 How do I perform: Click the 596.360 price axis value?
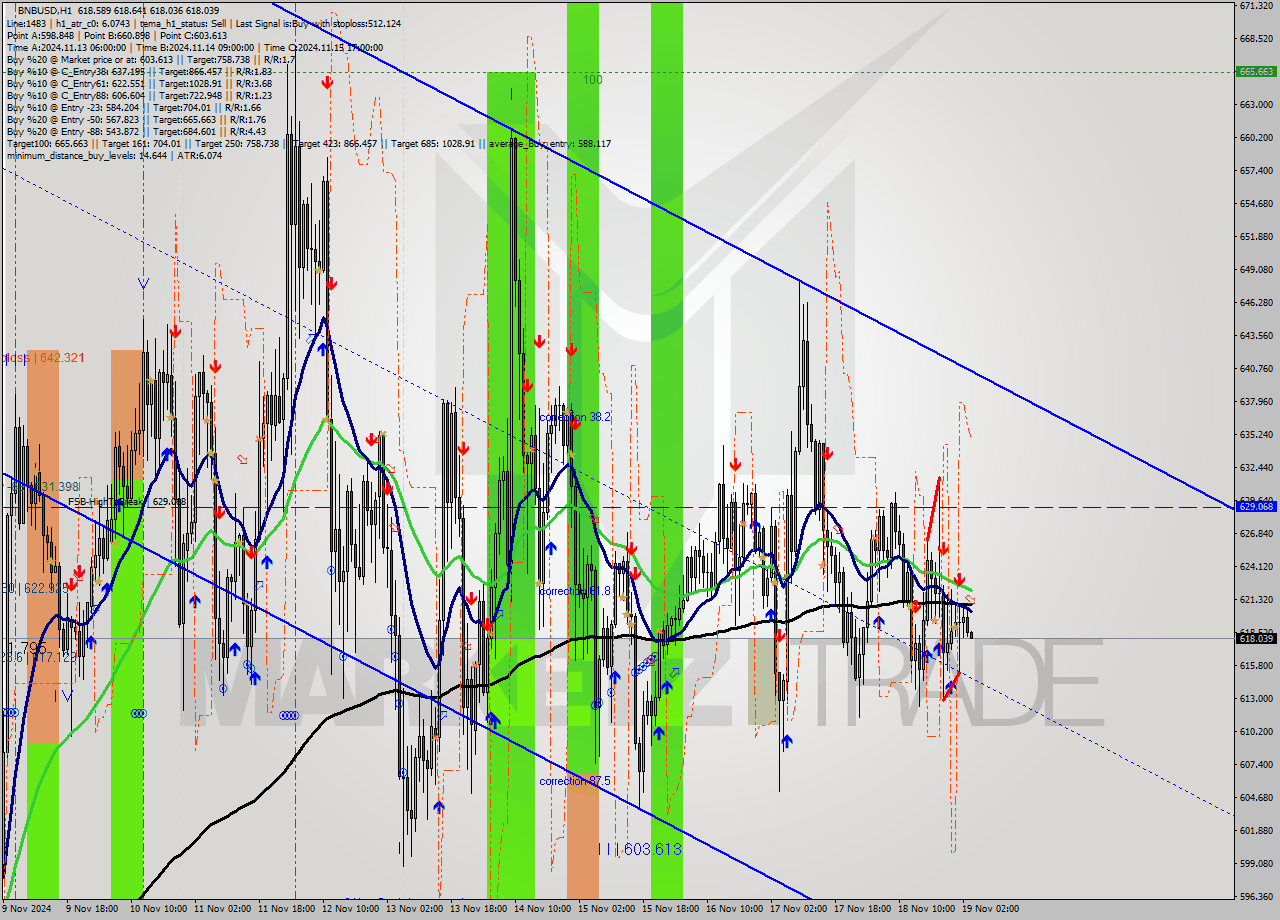pos(1255,896)
